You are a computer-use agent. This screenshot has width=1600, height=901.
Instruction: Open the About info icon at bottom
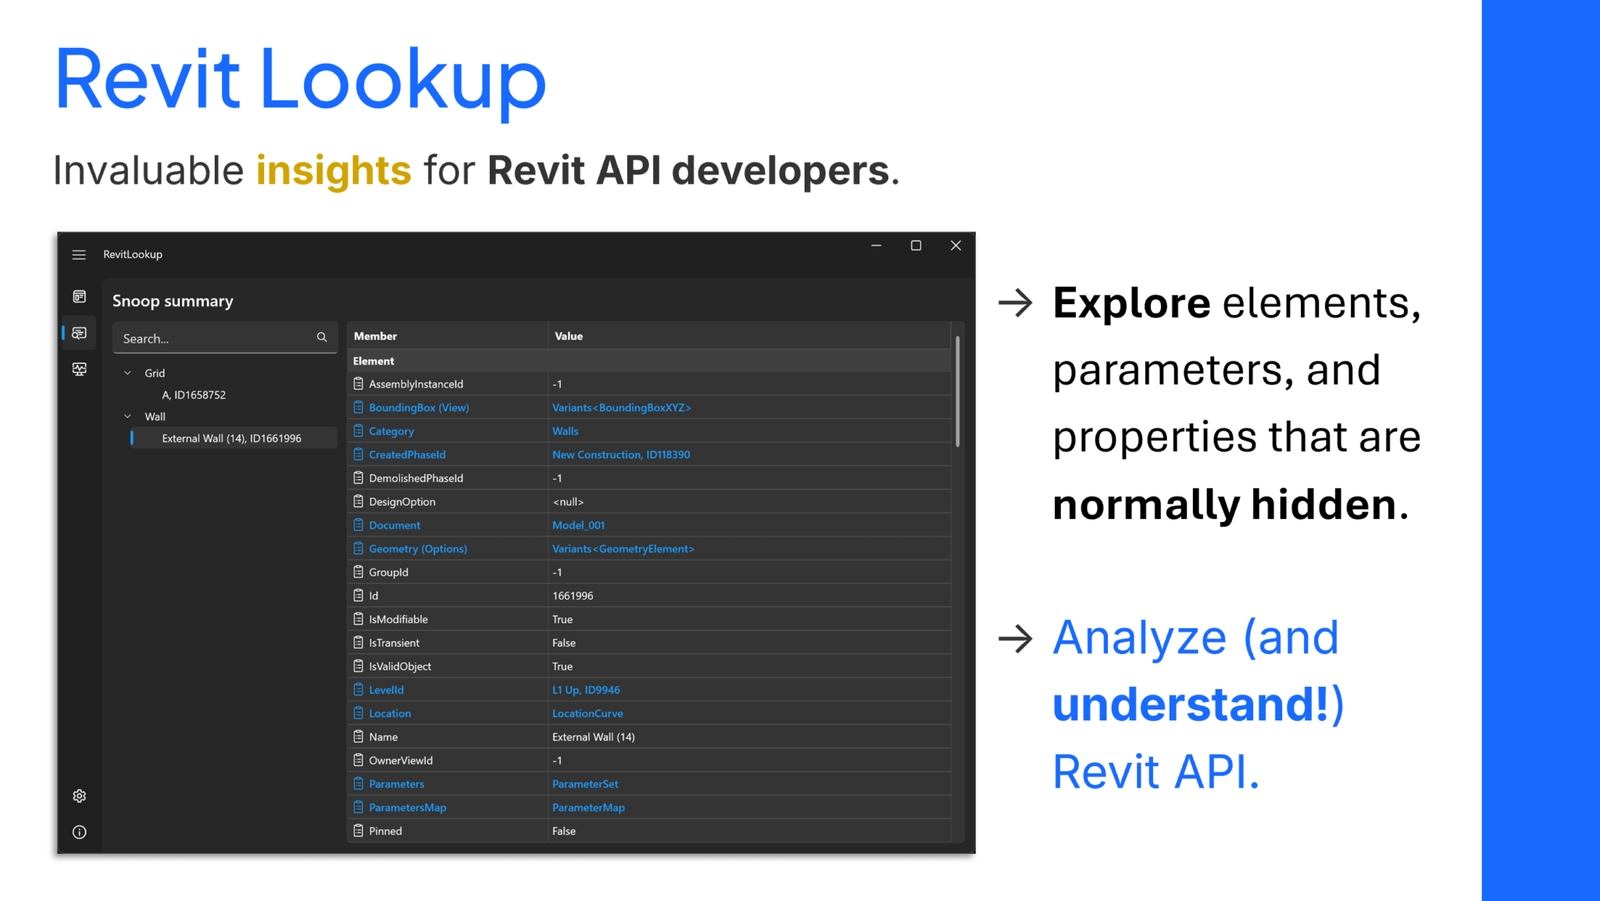pos(79,832)
